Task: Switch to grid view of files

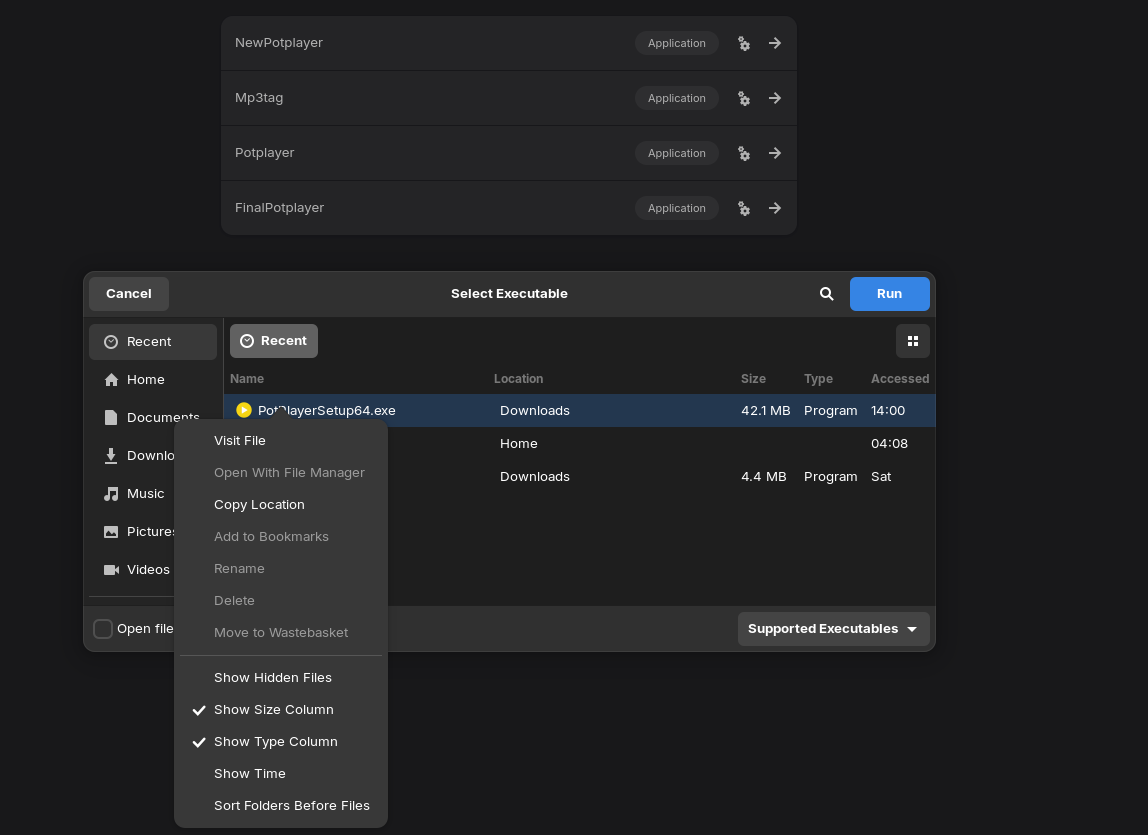Action: (x=913, y=341)
